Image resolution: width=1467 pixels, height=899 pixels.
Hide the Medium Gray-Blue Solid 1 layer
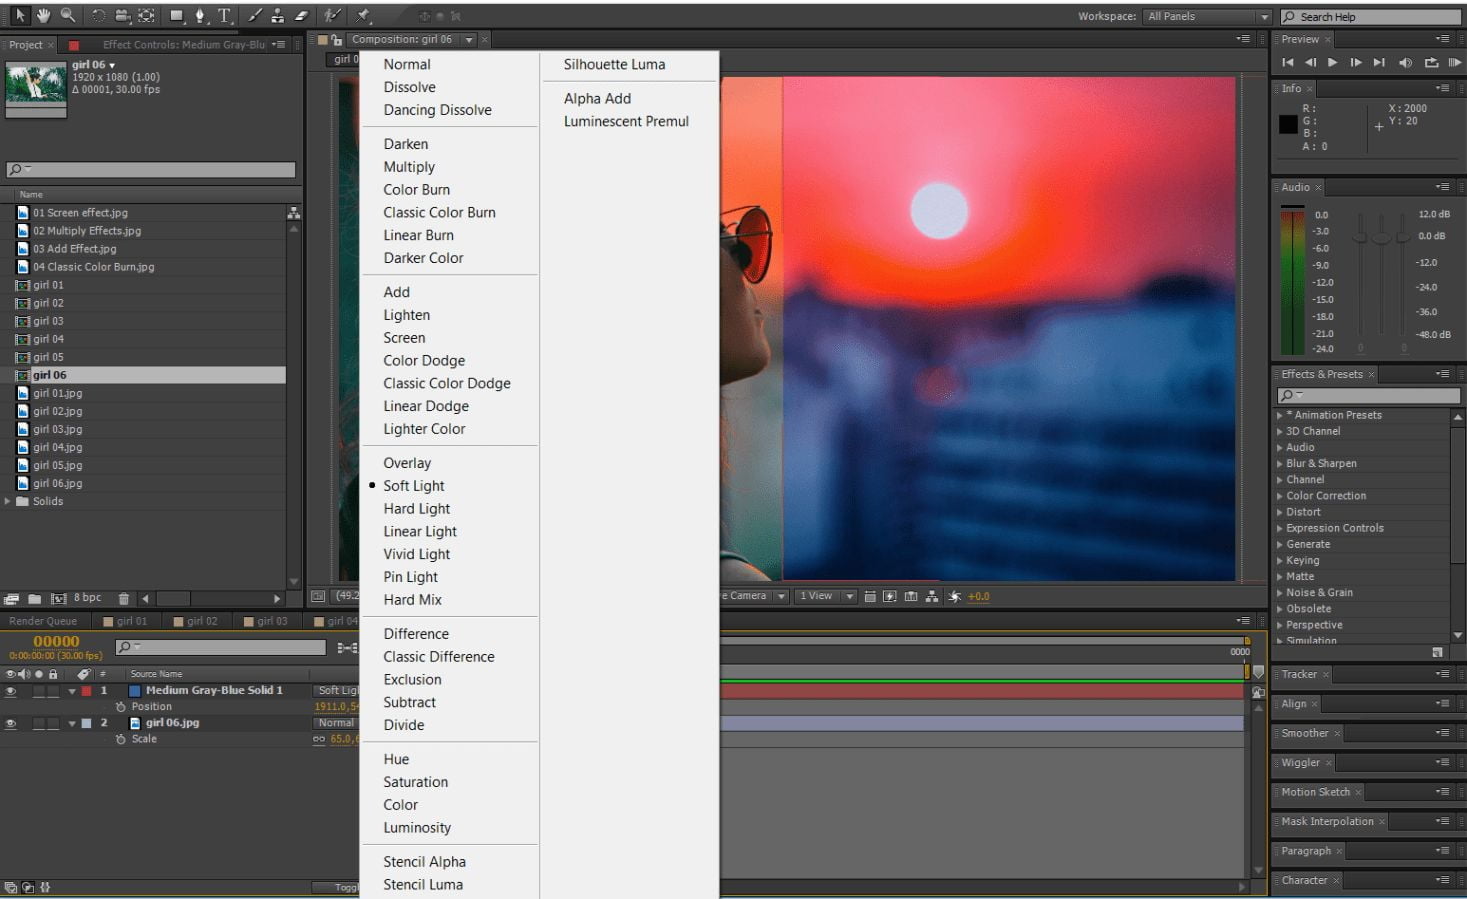point(11,691)
